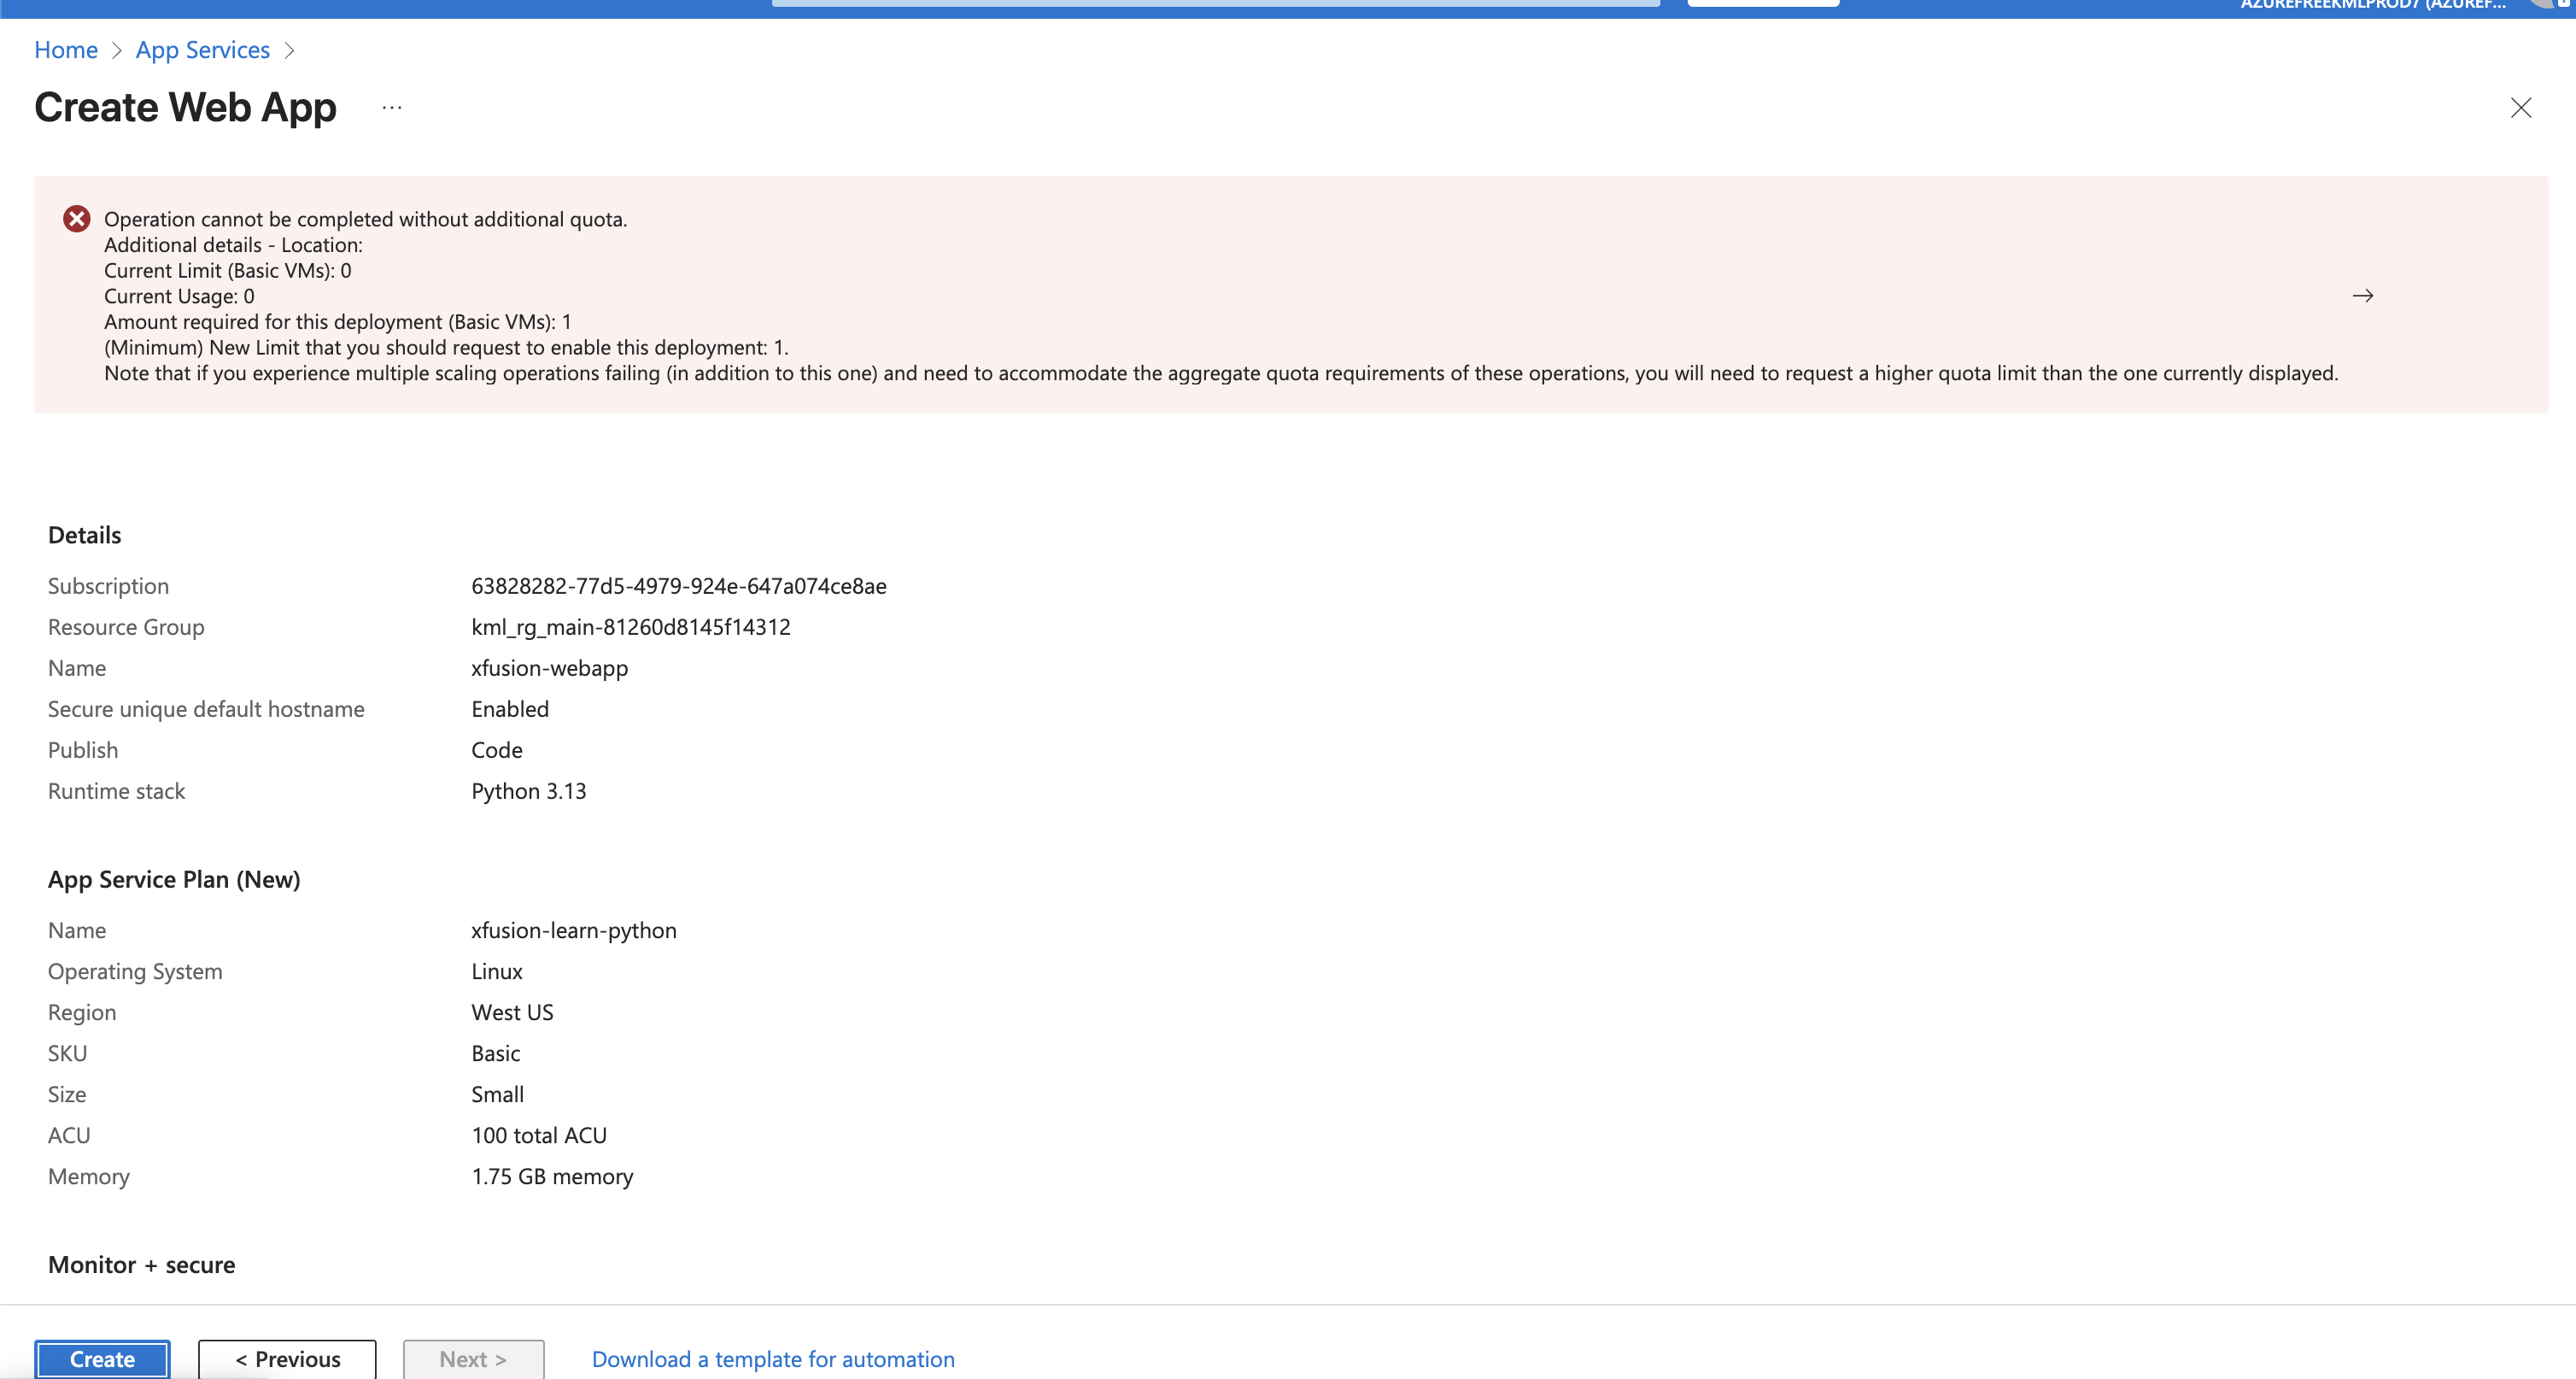Open the error details arrow
2576x1379 pixels.
2362,296
